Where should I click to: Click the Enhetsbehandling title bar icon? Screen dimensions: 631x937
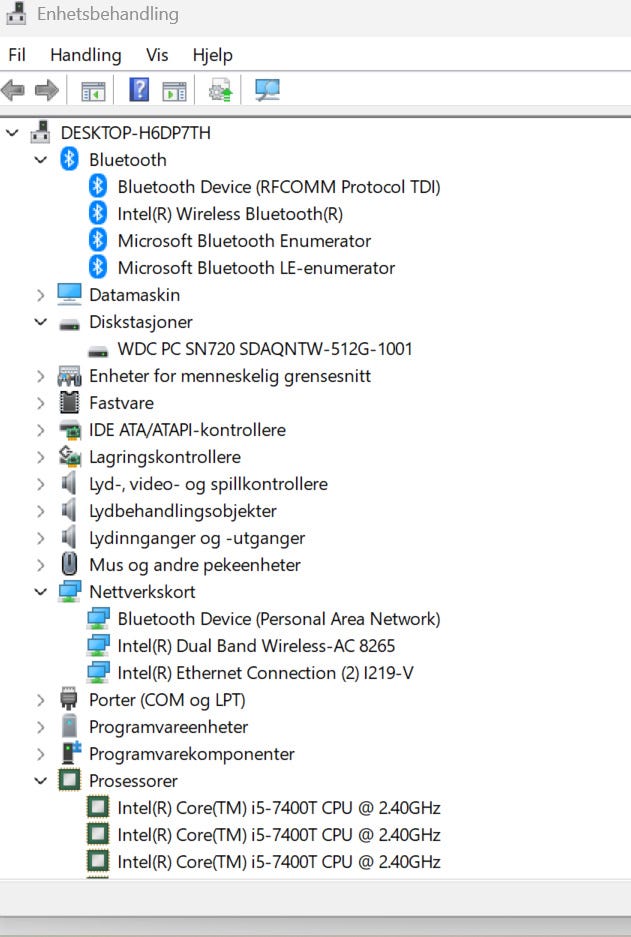(16, 14)
